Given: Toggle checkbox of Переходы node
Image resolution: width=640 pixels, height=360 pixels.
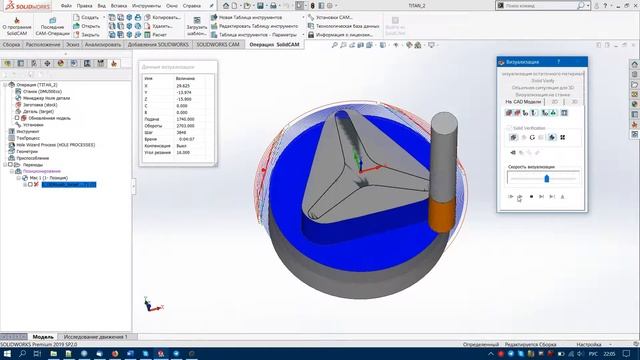Looking at the screenshot, I should (x=11, y=164).
